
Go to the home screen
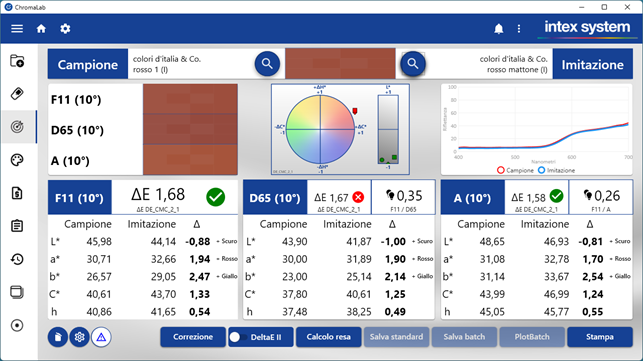click(41, 29)
